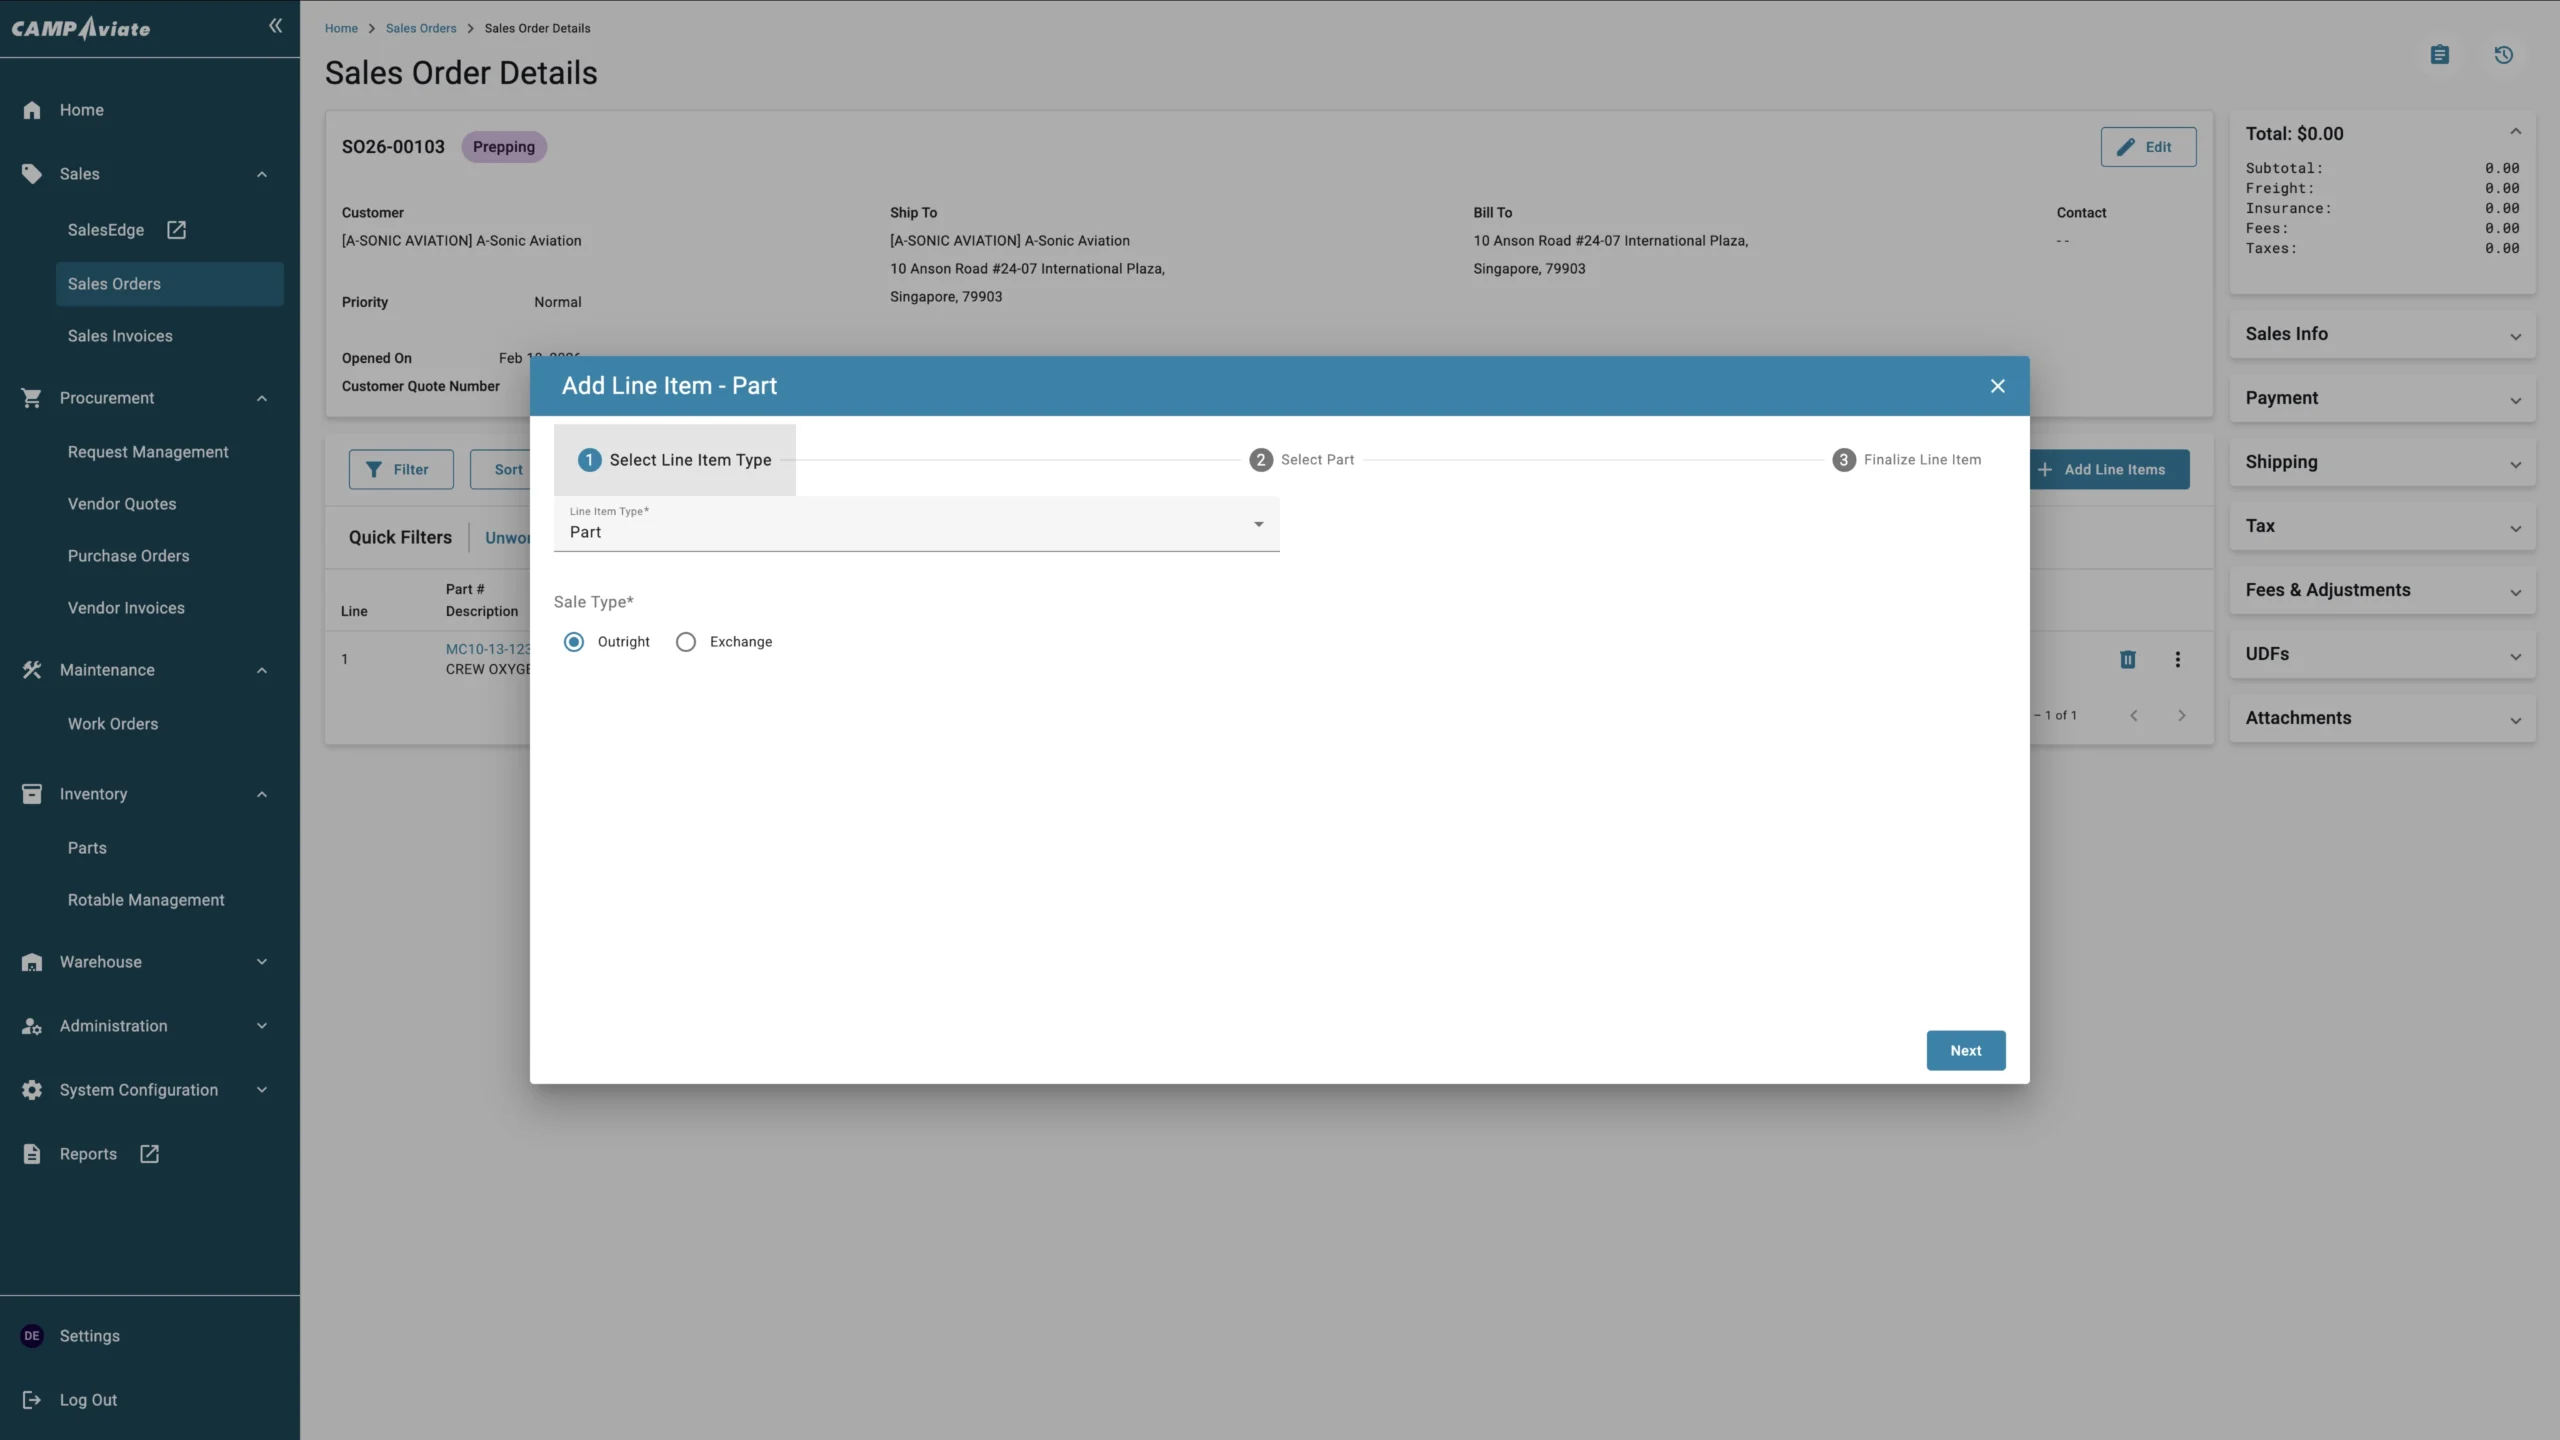This screenshot has width=2560, height=1440.
Task: Collapse the Procurement menu section
Action: click(x=262, y=398)
